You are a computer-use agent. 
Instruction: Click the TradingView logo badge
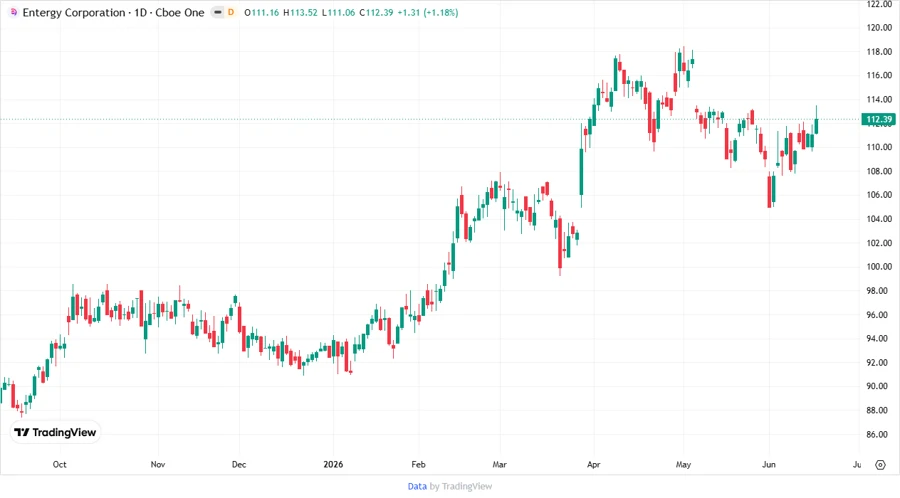[55, 433]
